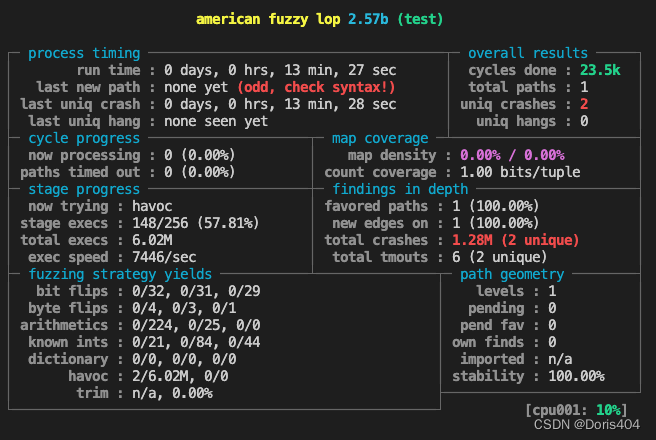656x440 pixels.
Task: Click imported value 'n/a'
Action: point(560,359)
